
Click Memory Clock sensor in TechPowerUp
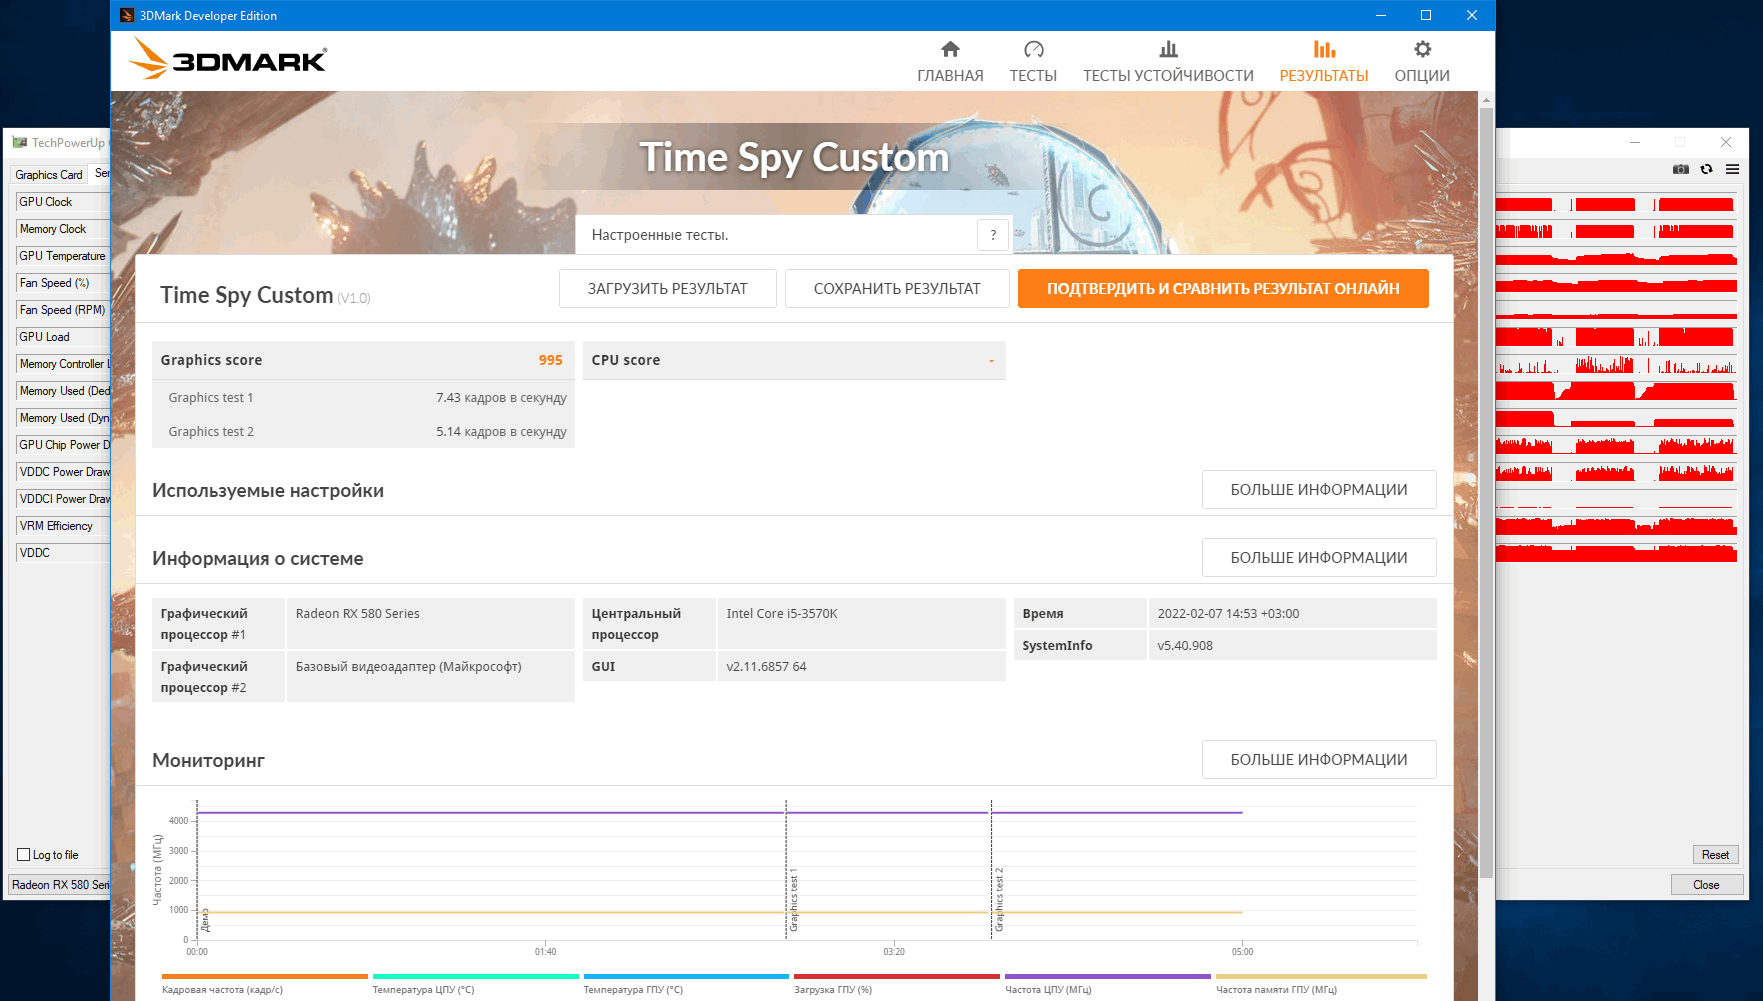click(x=63, y=229)
